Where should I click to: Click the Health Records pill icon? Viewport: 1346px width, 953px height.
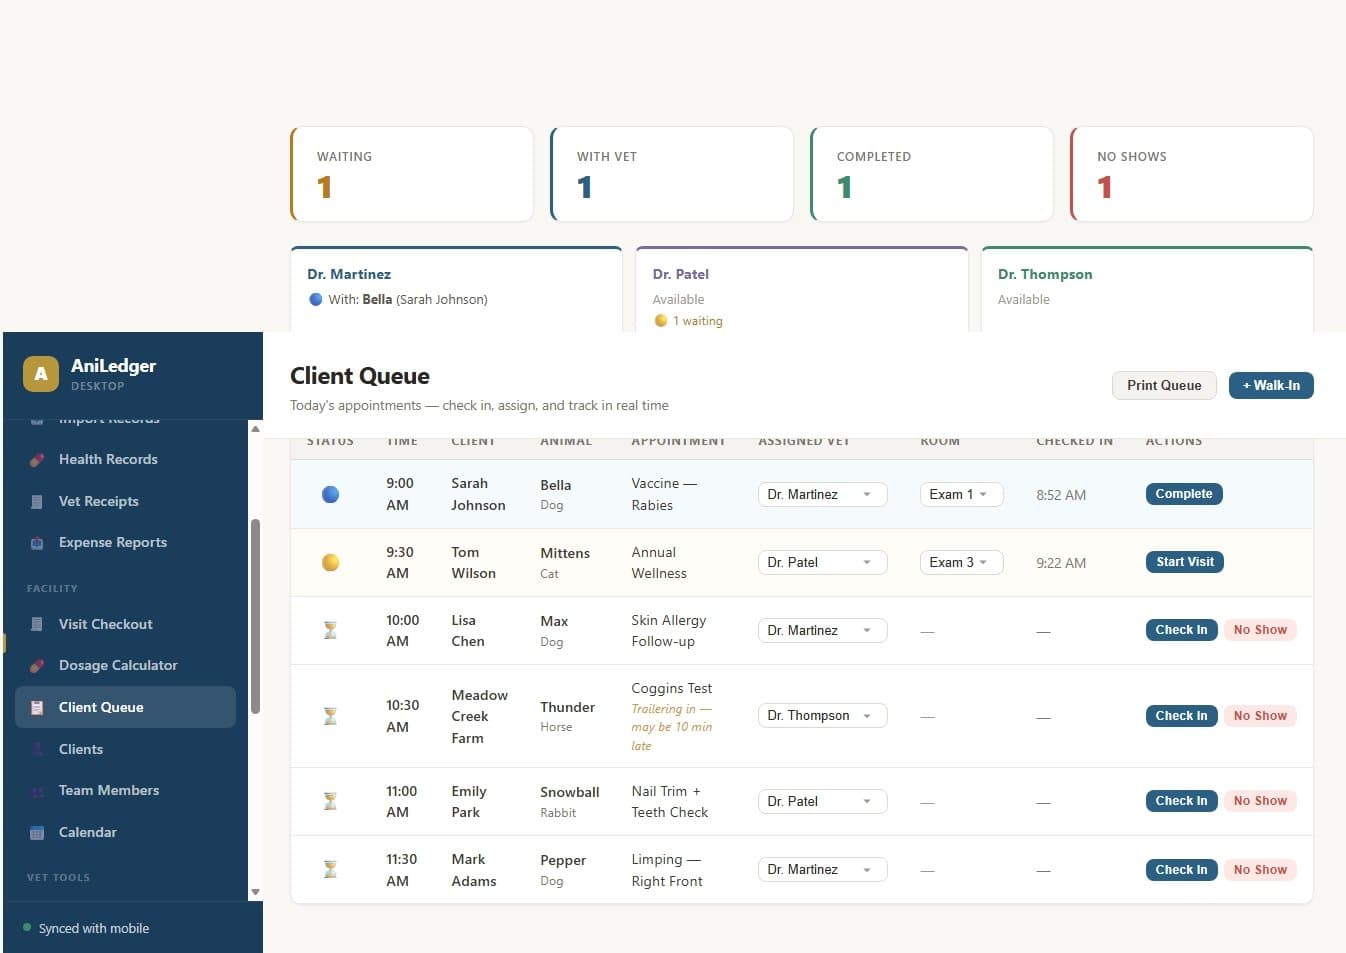tap(37, 459)
